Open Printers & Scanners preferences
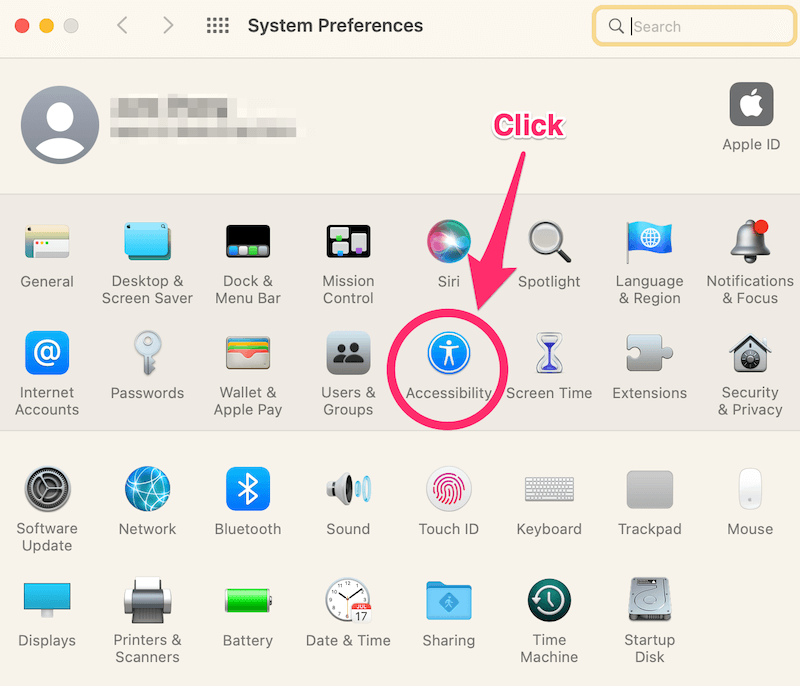The image size is (800, 686). point(147,600)
